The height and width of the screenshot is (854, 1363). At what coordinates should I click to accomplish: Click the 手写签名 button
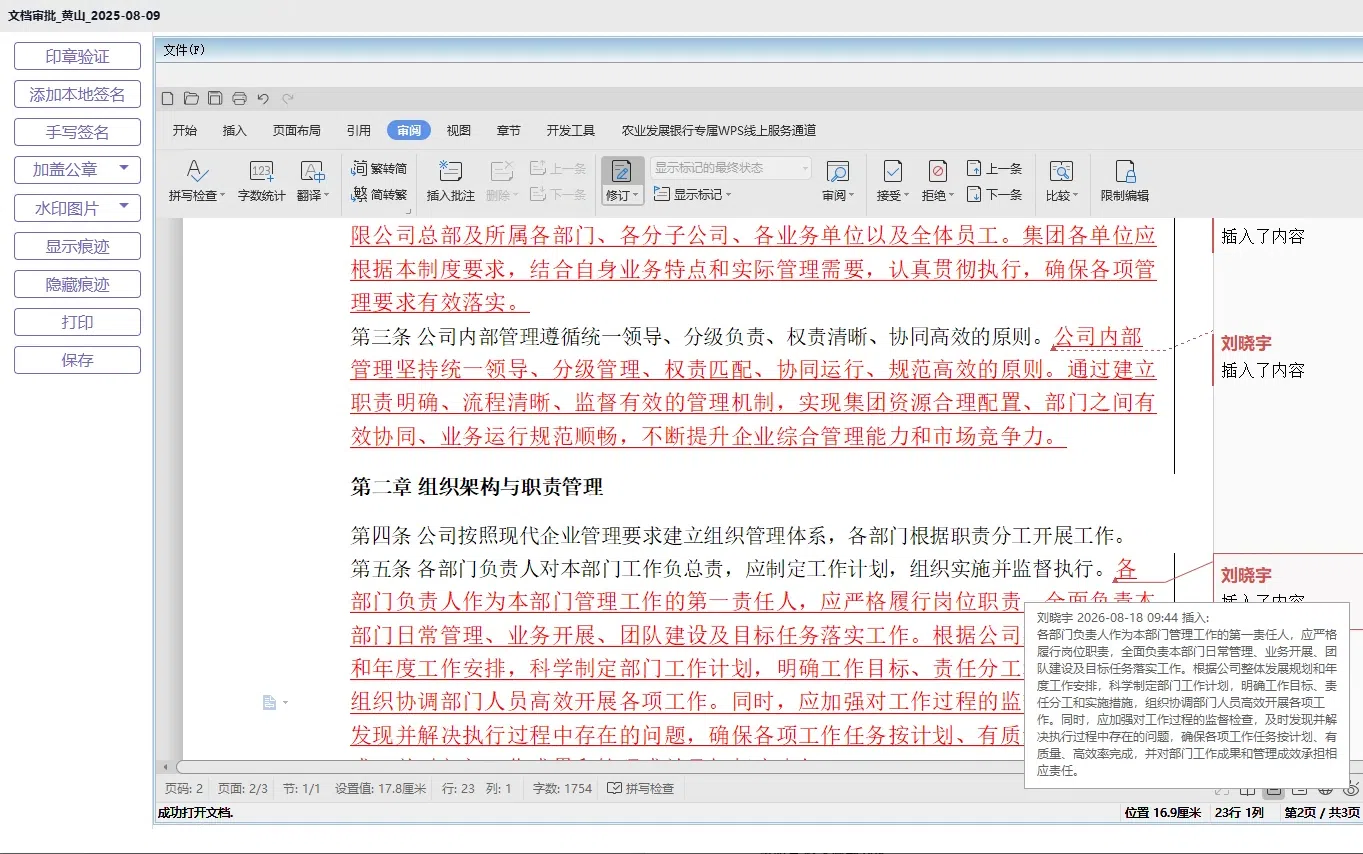[x=77, y=132]
